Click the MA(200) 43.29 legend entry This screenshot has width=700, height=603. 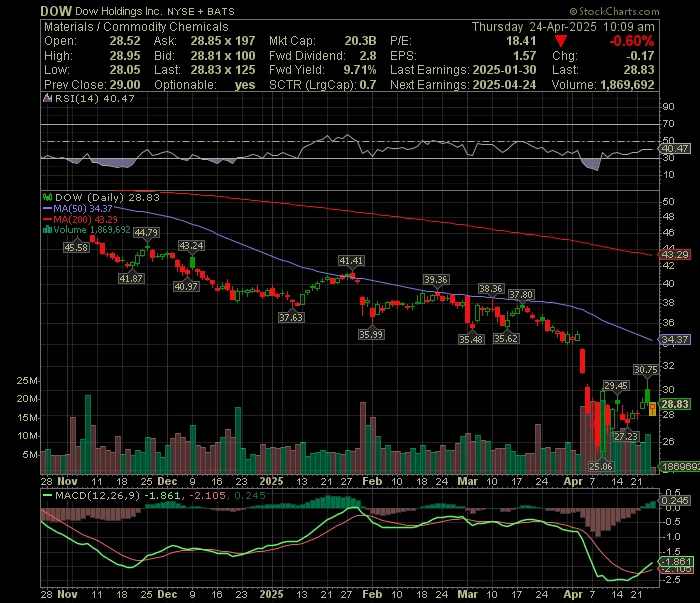pyautogui.click(x=80, y=220)
